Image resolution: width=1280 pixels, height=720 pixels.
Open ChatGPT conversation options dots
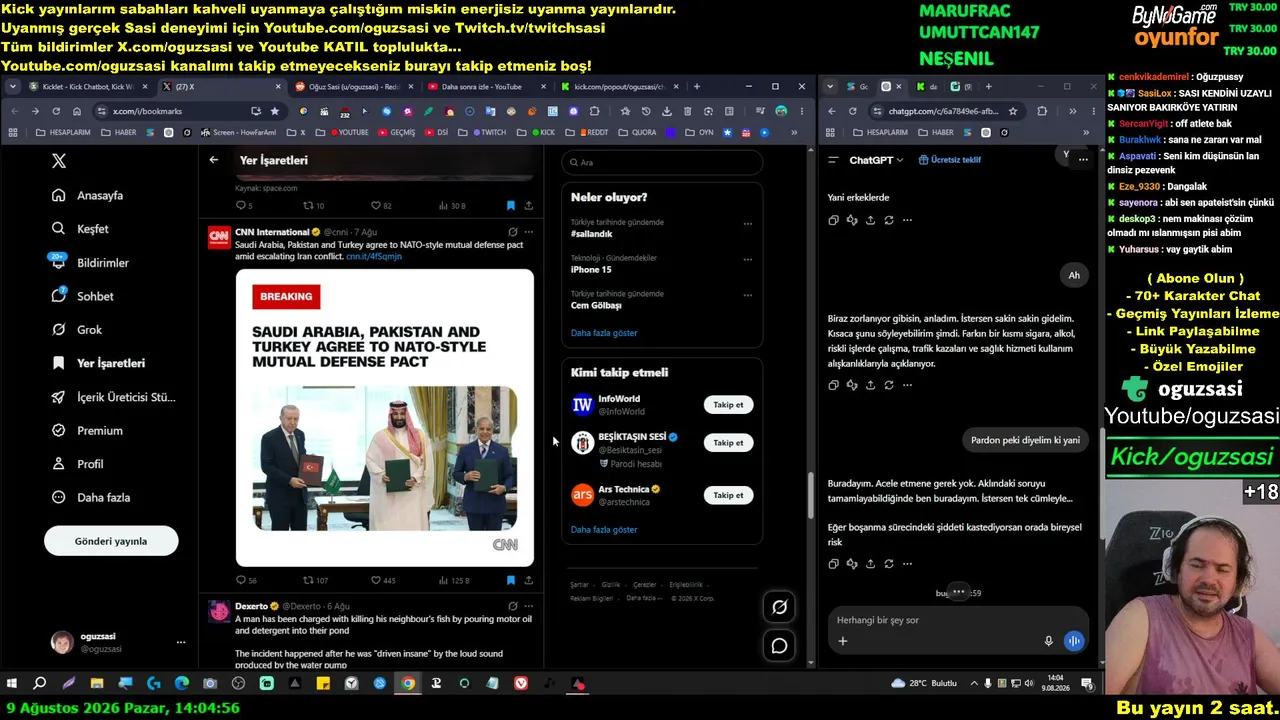point(1083,159)
